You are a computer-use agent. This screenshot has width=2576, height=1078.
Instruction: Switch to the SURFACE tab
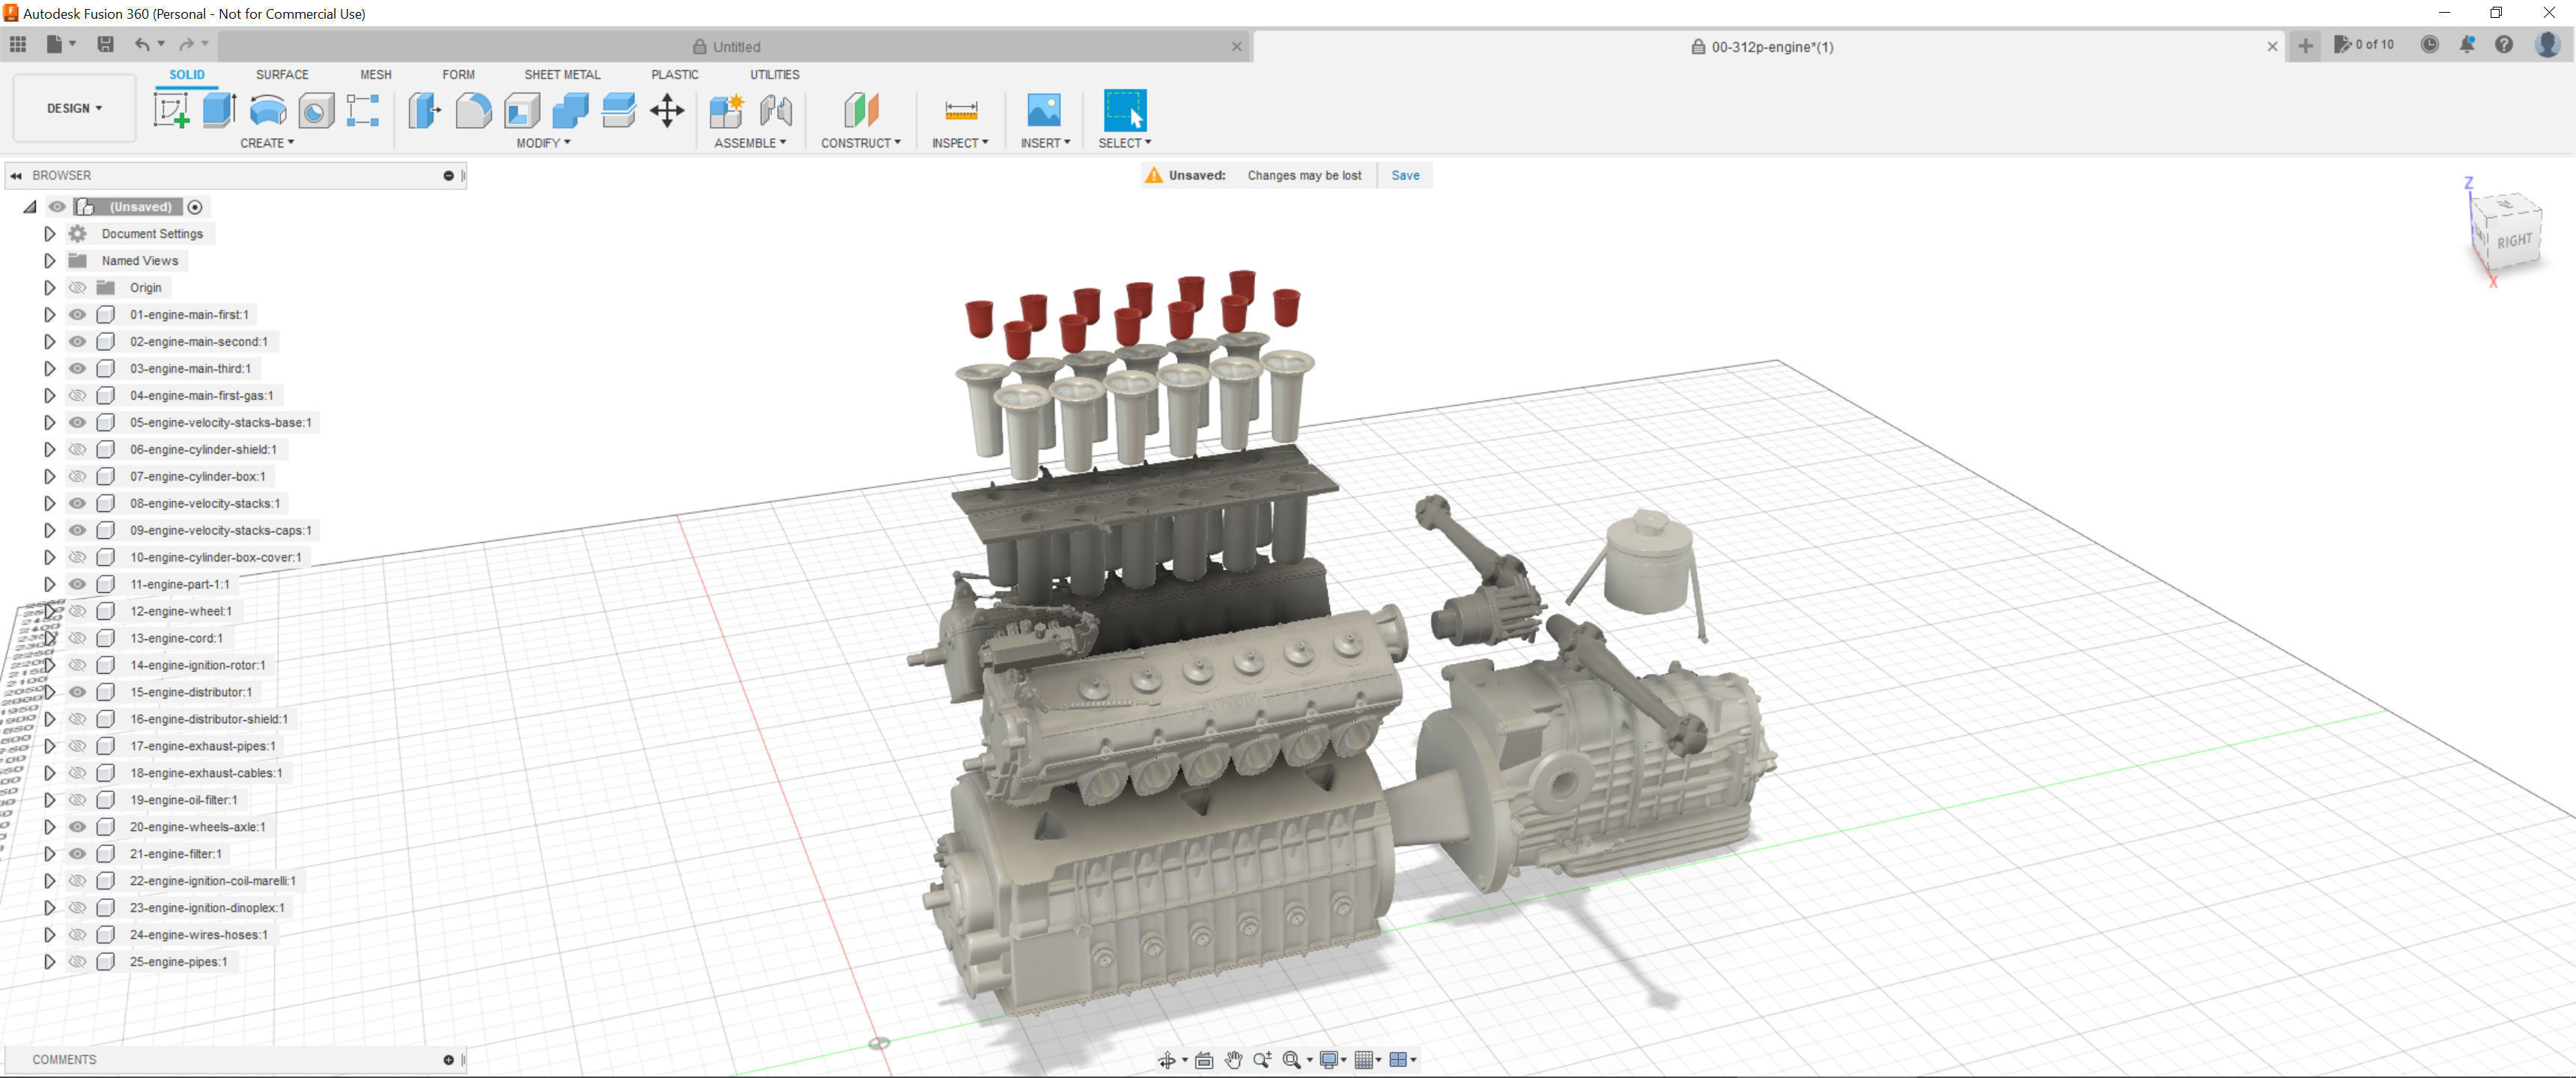(x=282, y=74)
